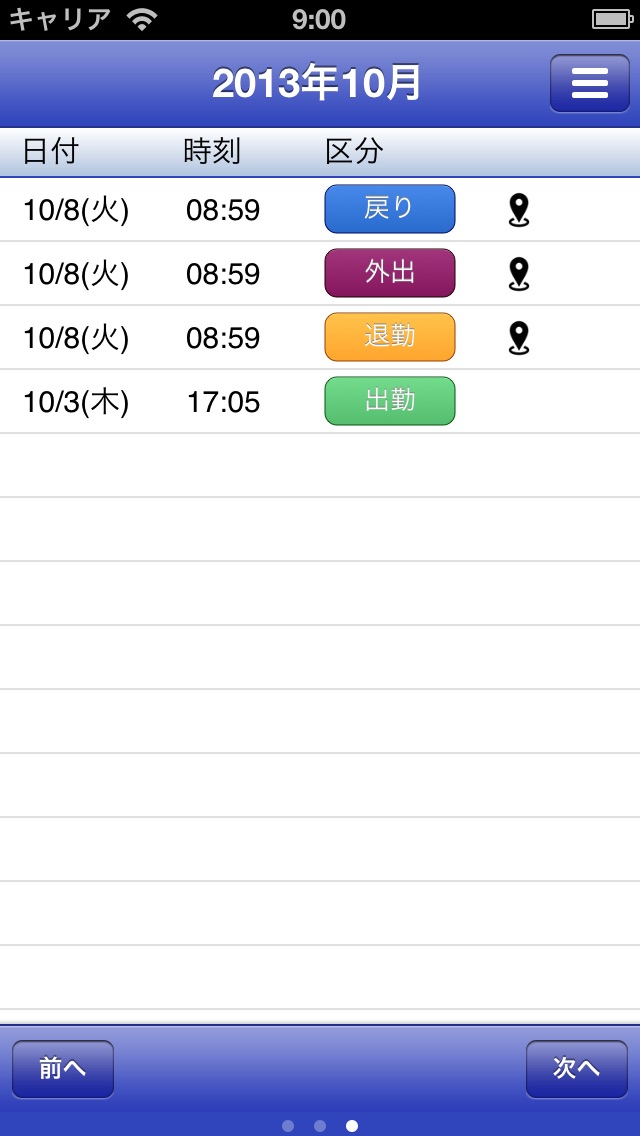Image resolution: width=640 pixels, height=1136 pixels.
Task: Open the hamburger menu button
Action: 589,84
